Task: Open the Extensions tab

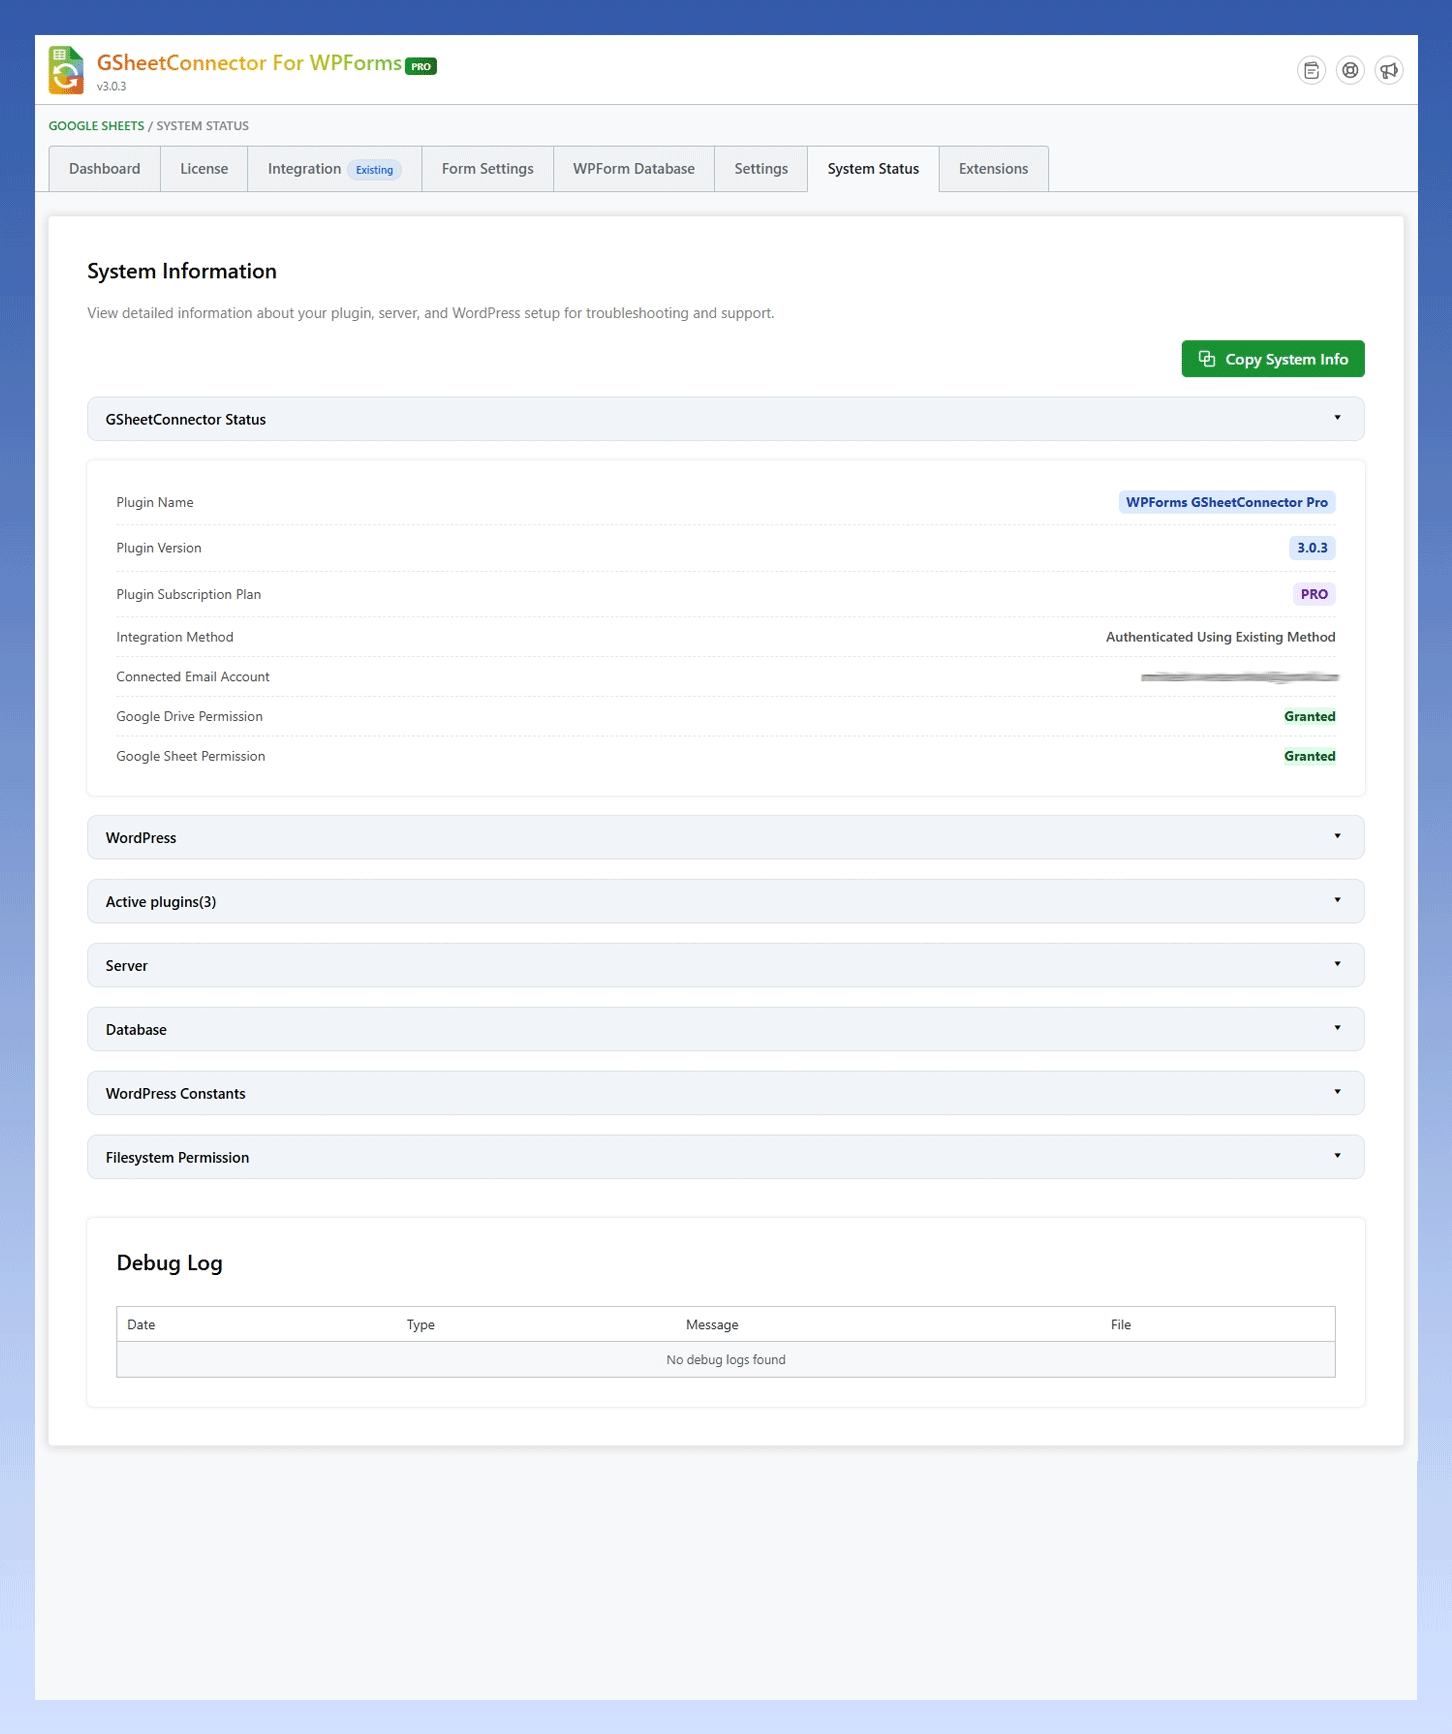Action: pos(993,169)
